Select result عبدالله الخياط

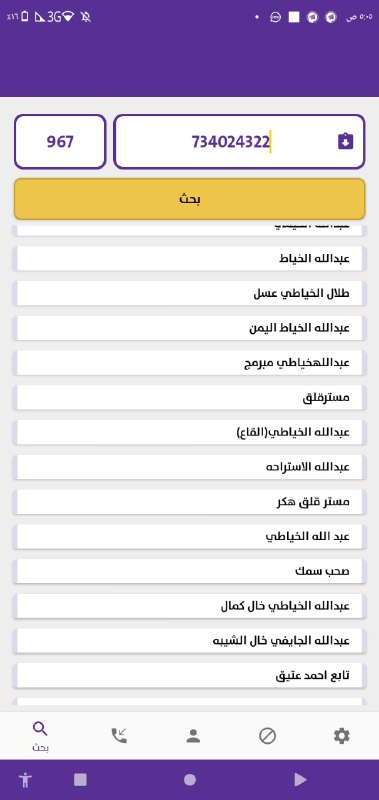tap(188, 259)
